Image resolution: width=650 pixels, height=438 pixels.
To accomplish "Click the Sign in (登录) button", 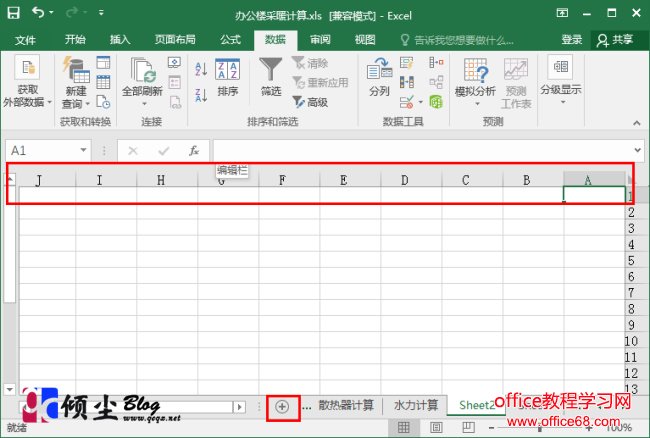I will pos(572,40).
